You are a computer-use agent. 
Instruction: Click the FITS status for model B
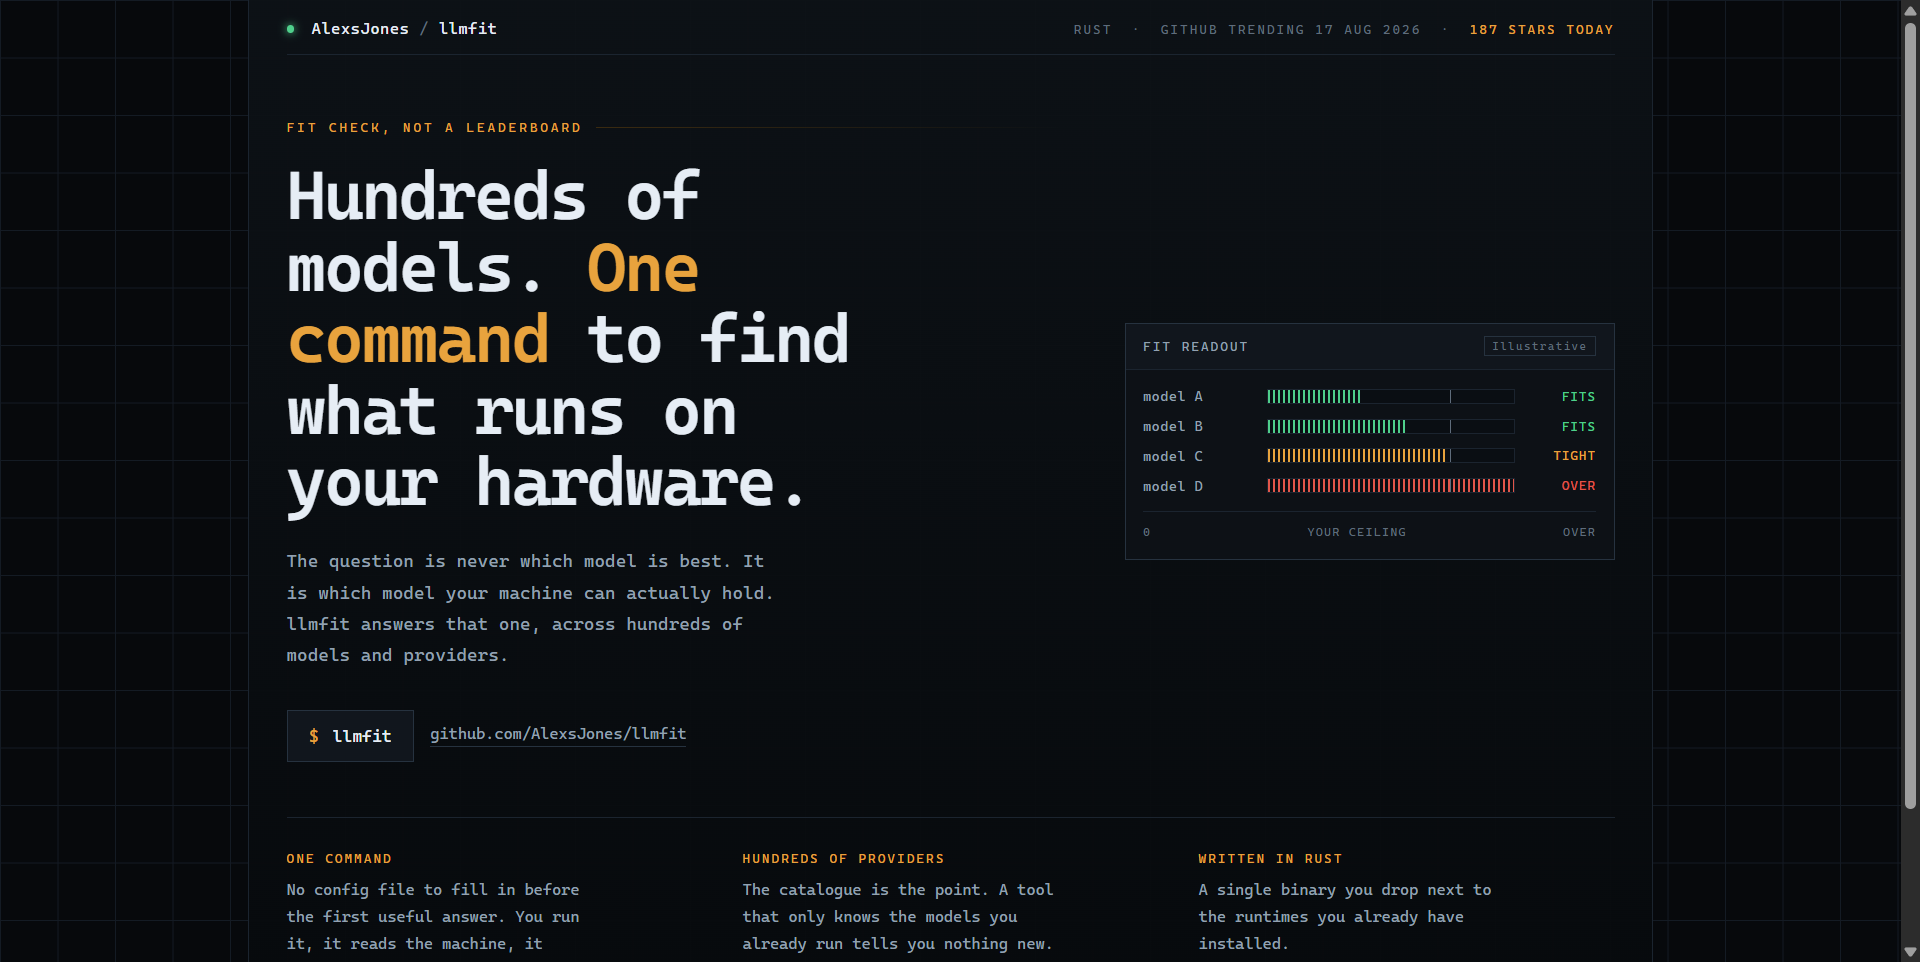coord(1578,427)
